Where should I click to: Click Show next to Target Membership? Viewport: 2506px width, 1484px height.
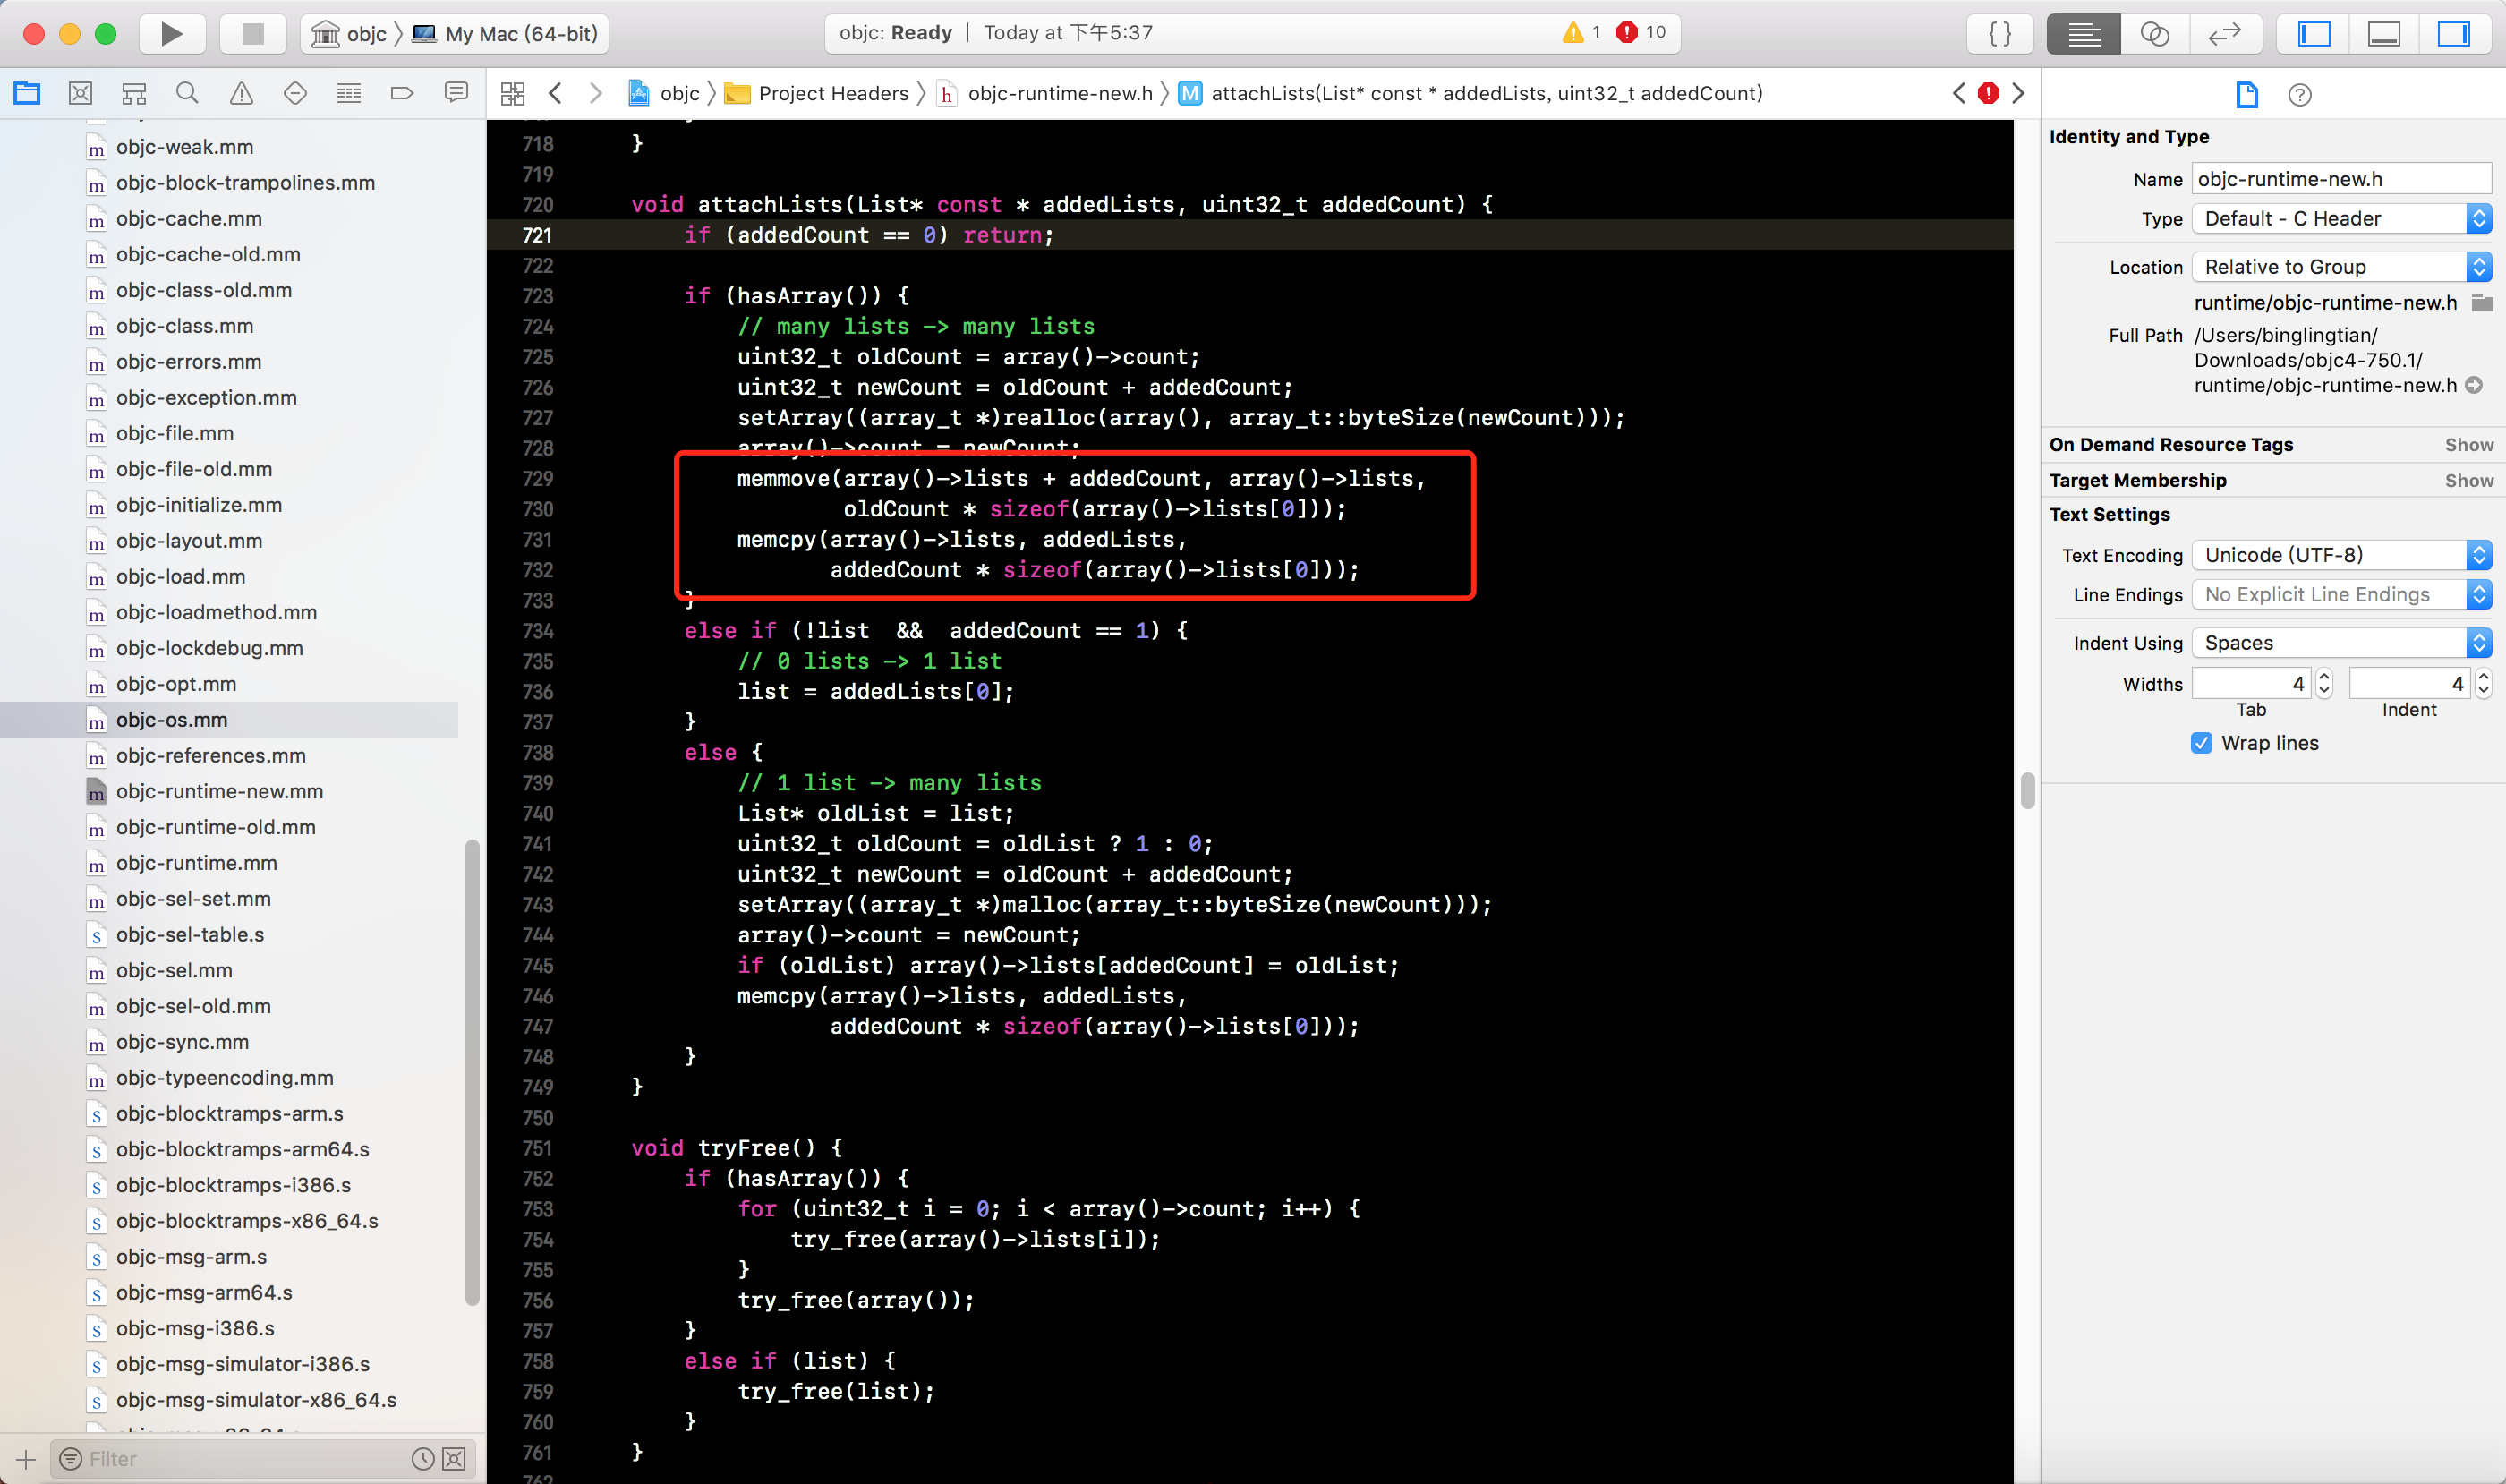(x=2468, y=481)
